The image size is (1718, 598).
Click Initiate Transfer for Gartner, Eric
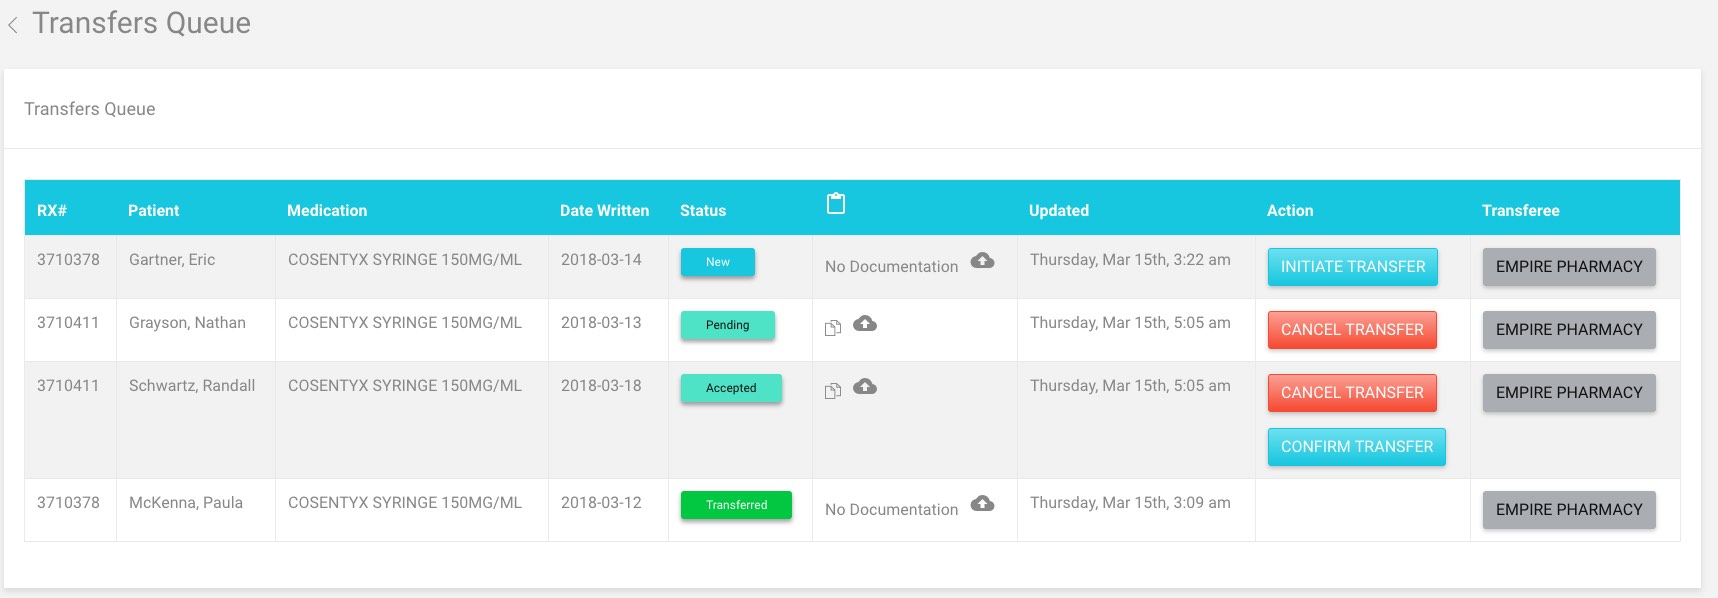tap(1353, 267)
